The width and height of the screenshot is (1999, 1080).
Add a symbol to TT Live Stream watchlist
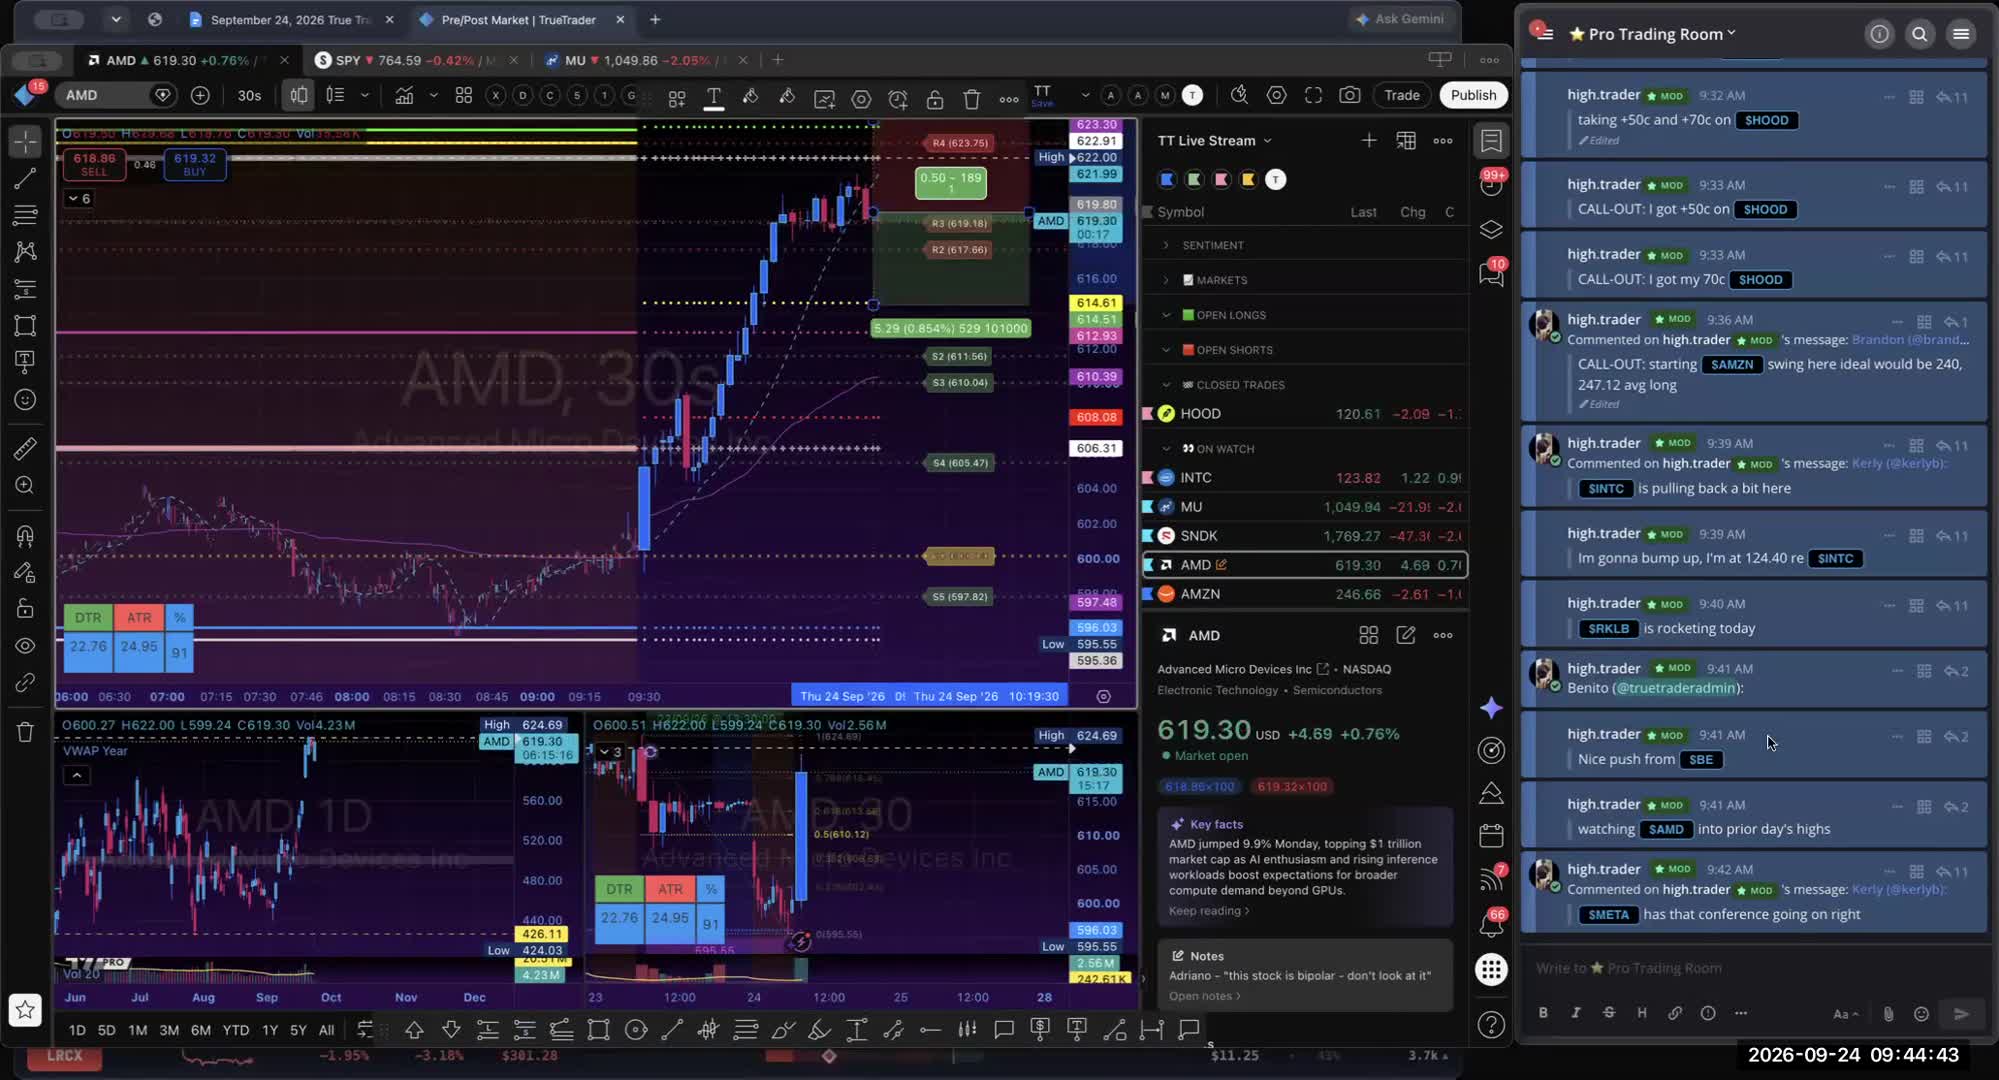(1368, 141)
